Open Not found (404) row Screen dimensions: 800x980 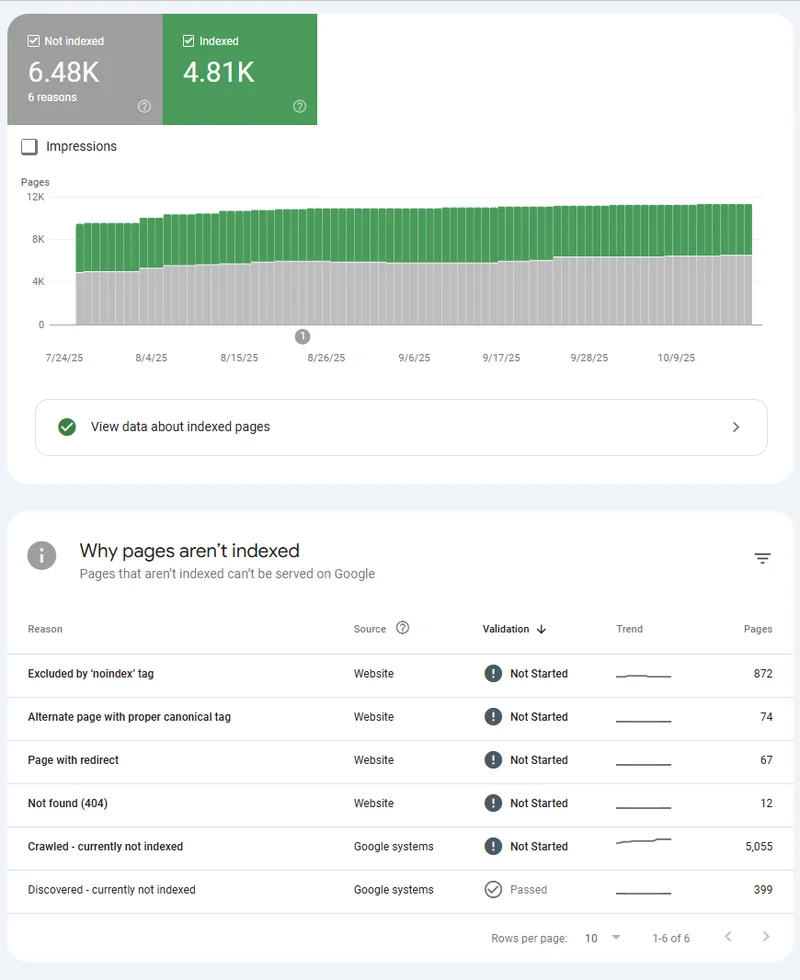point(400,805)
